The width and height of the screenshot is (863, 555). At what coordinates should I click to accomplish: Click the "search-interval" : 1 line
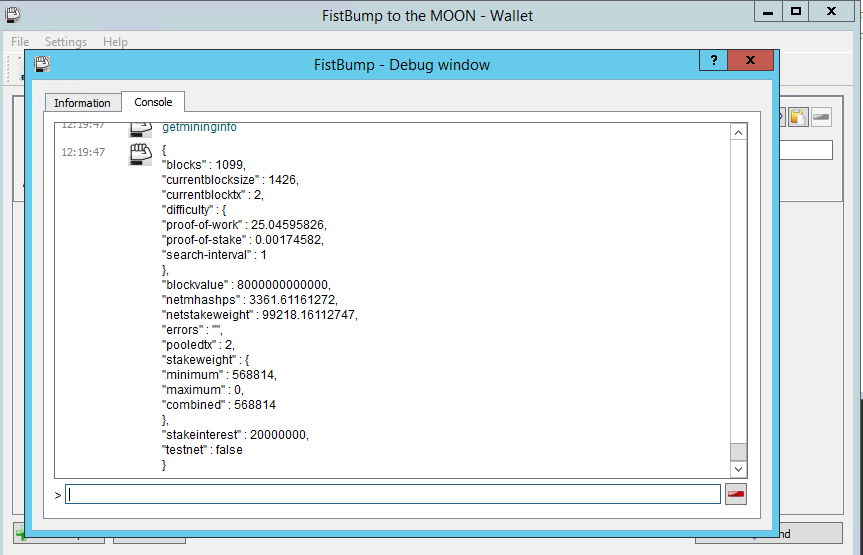[x=214, y=255]
